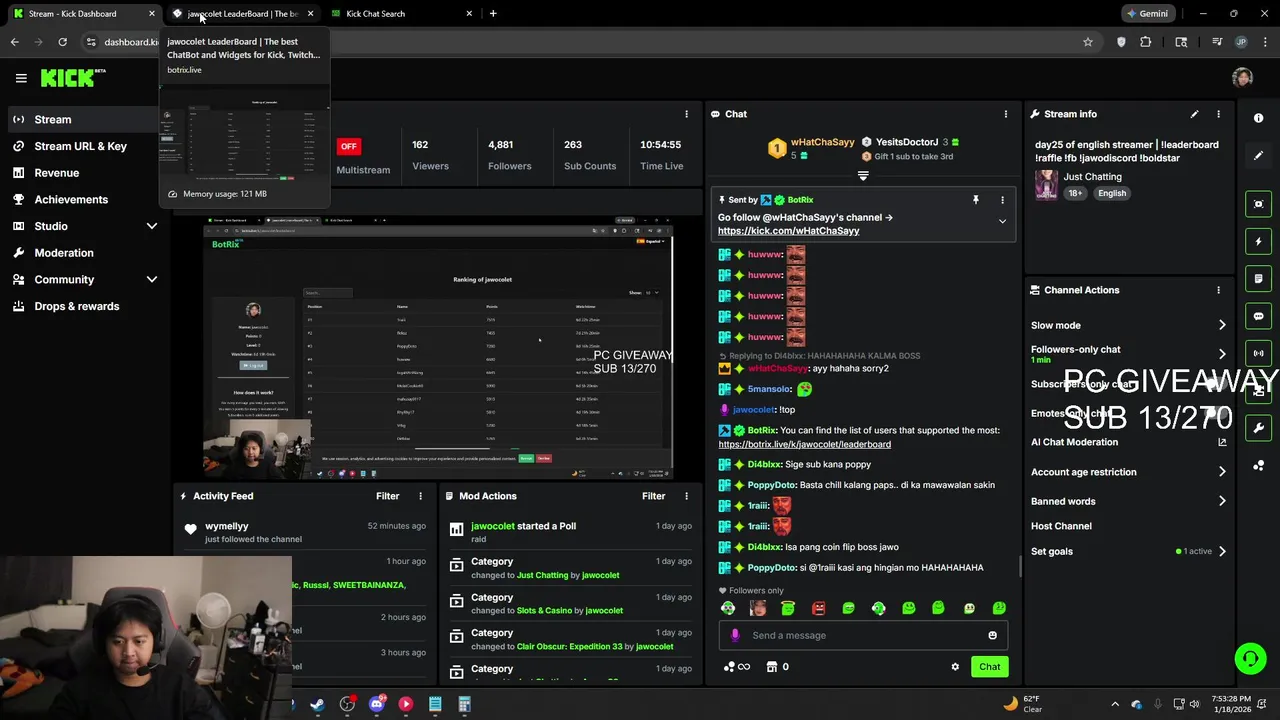Open the hamburger menu beside Kick logo
Viewport: 1280px width, 720px height.
(x=21, y=78)
